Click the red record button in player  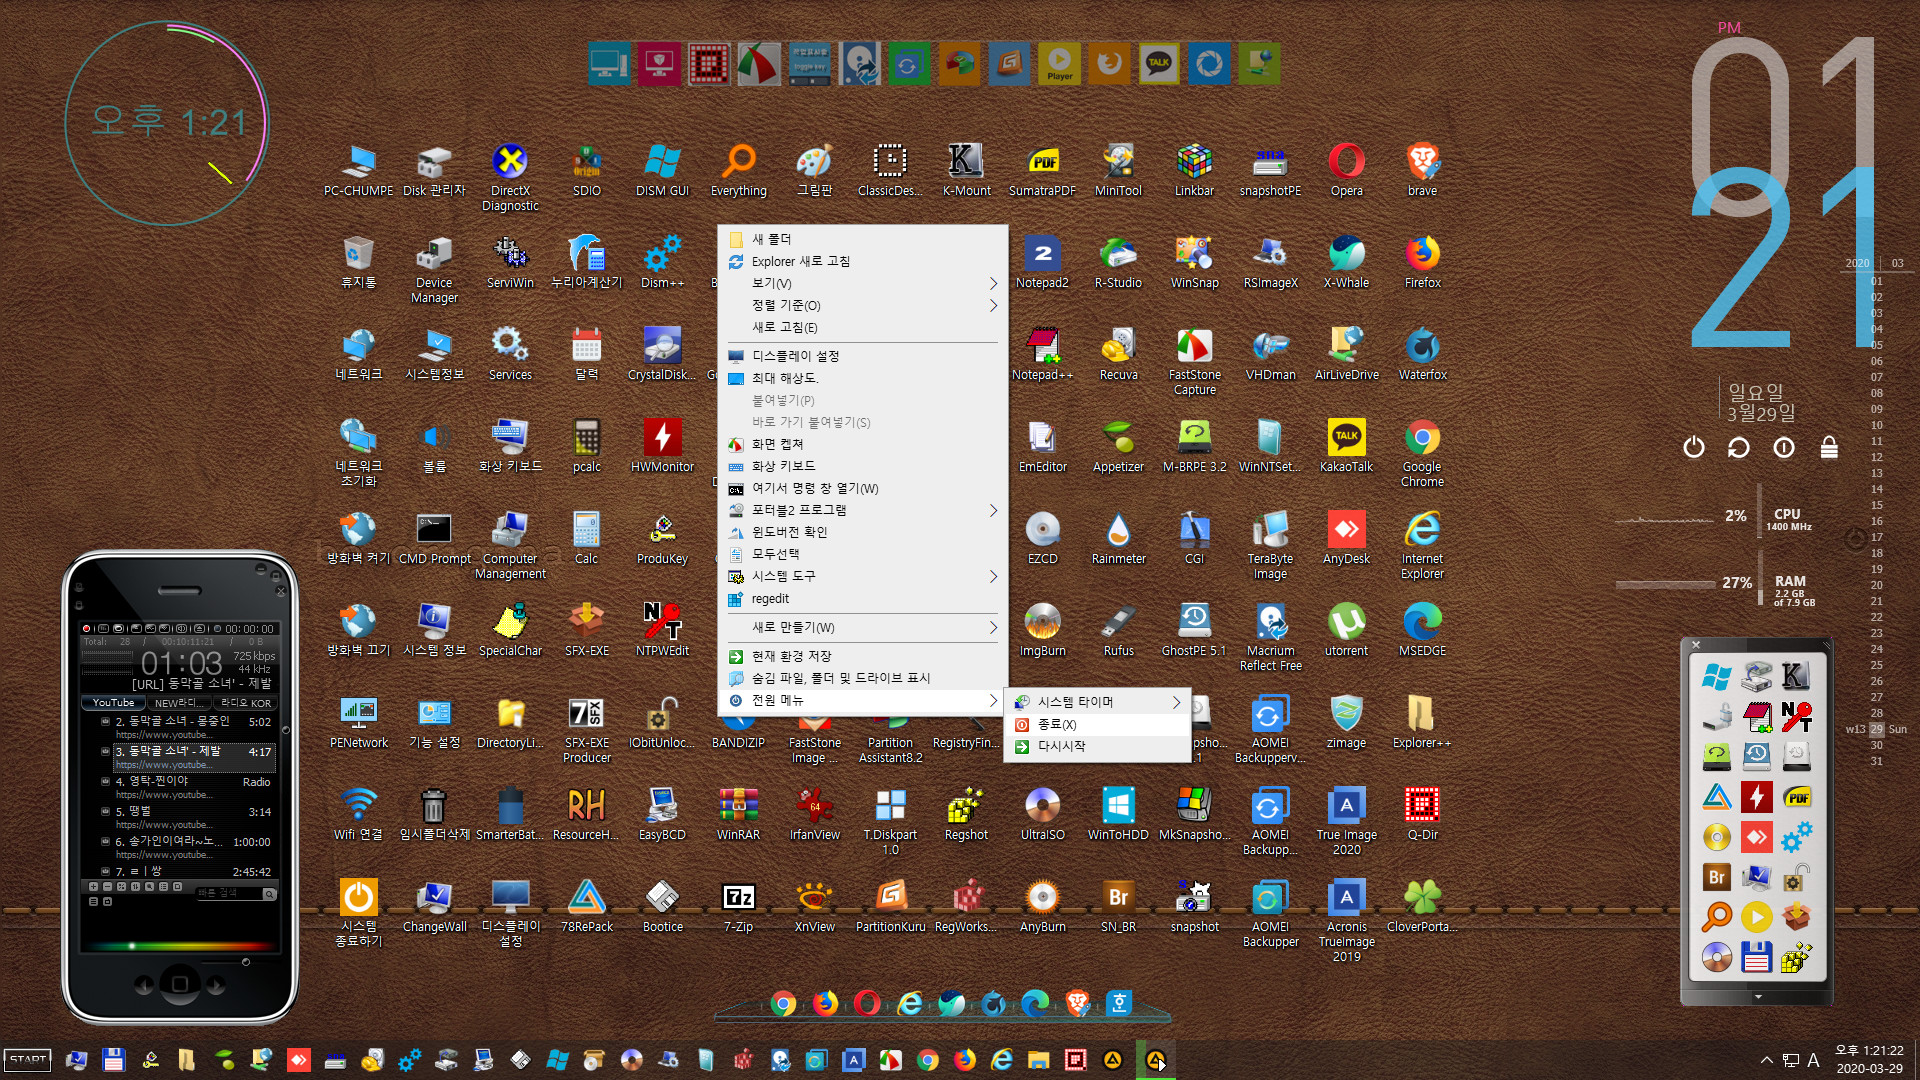point(87,629)
